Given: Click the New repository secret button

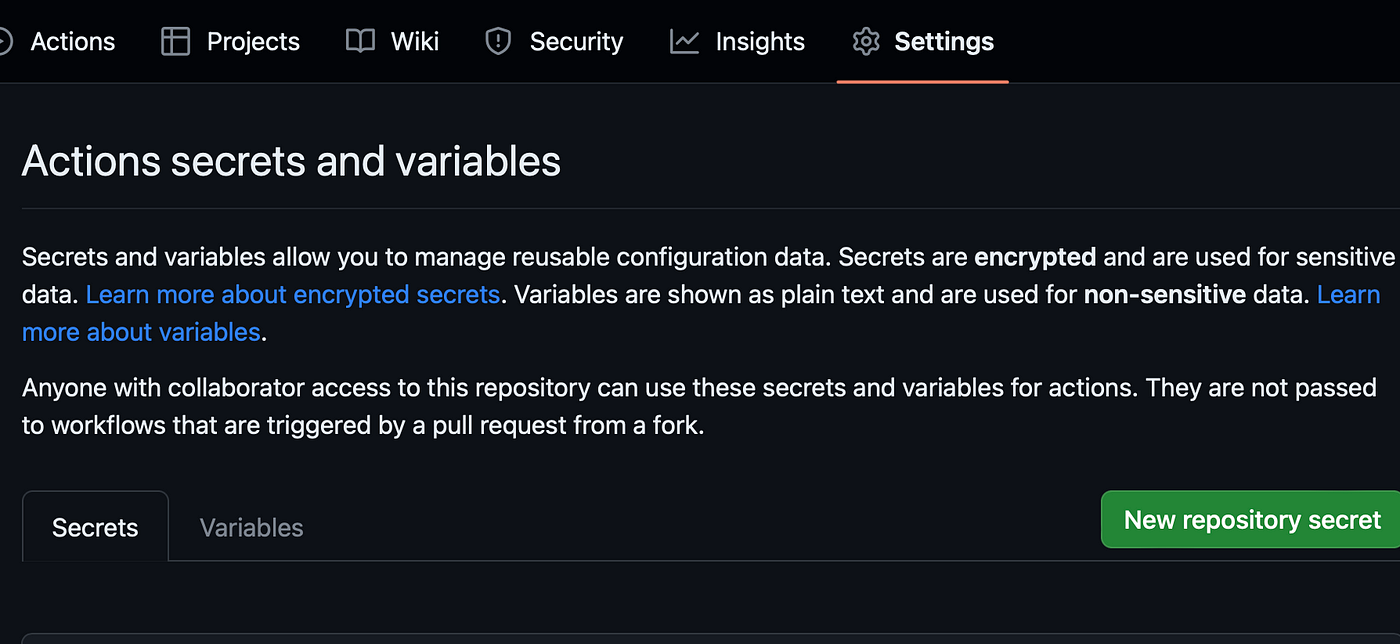Looking at the screenshot, I should pyautogui.click(x=1252, y=520).
